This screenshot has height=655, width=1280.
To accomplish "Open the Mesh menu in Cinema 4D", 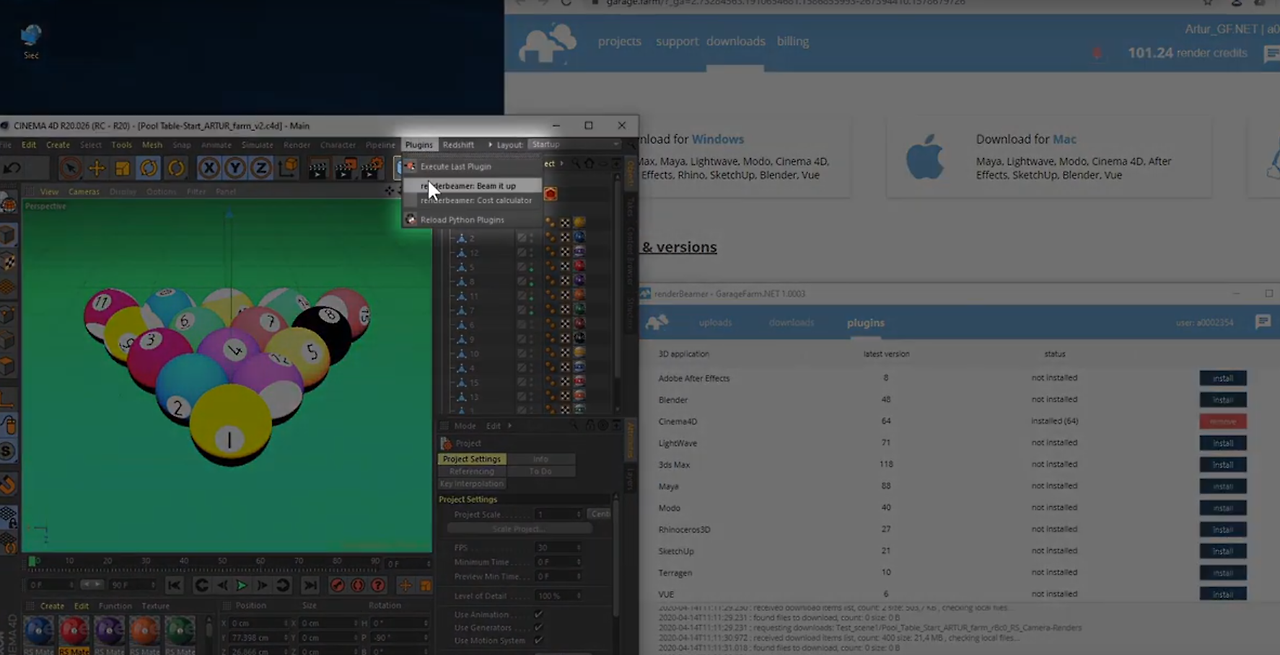I will coord(152,145).
